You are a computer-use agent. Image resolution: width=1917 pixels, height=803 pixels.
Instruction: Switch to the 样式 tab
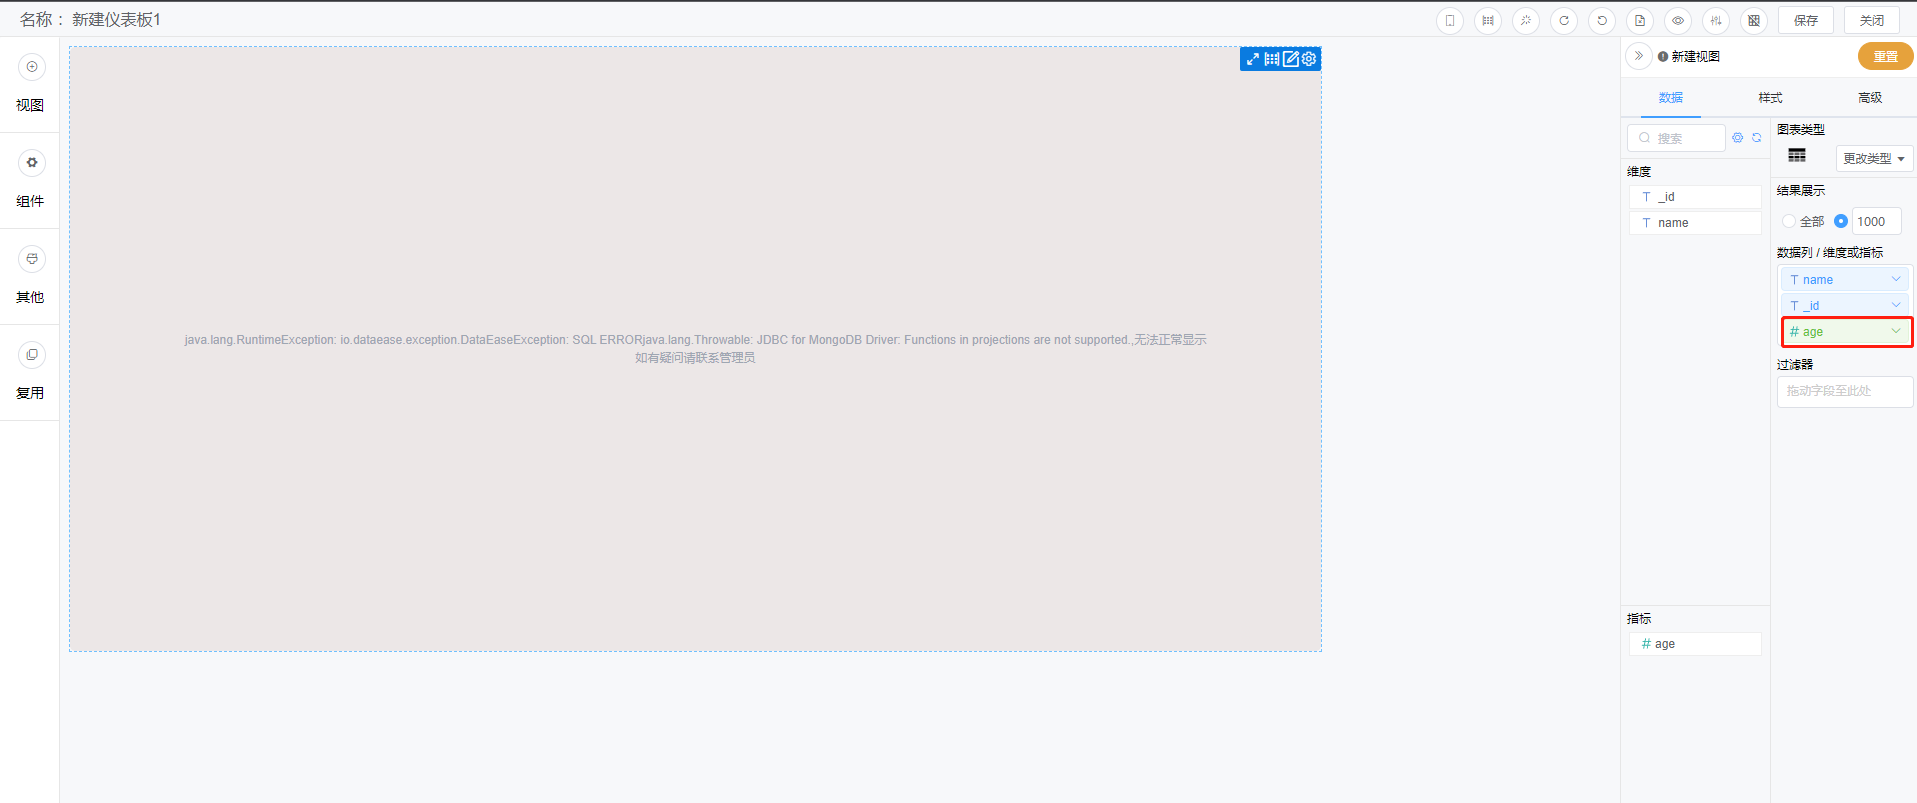click(x=1771, y=98)
